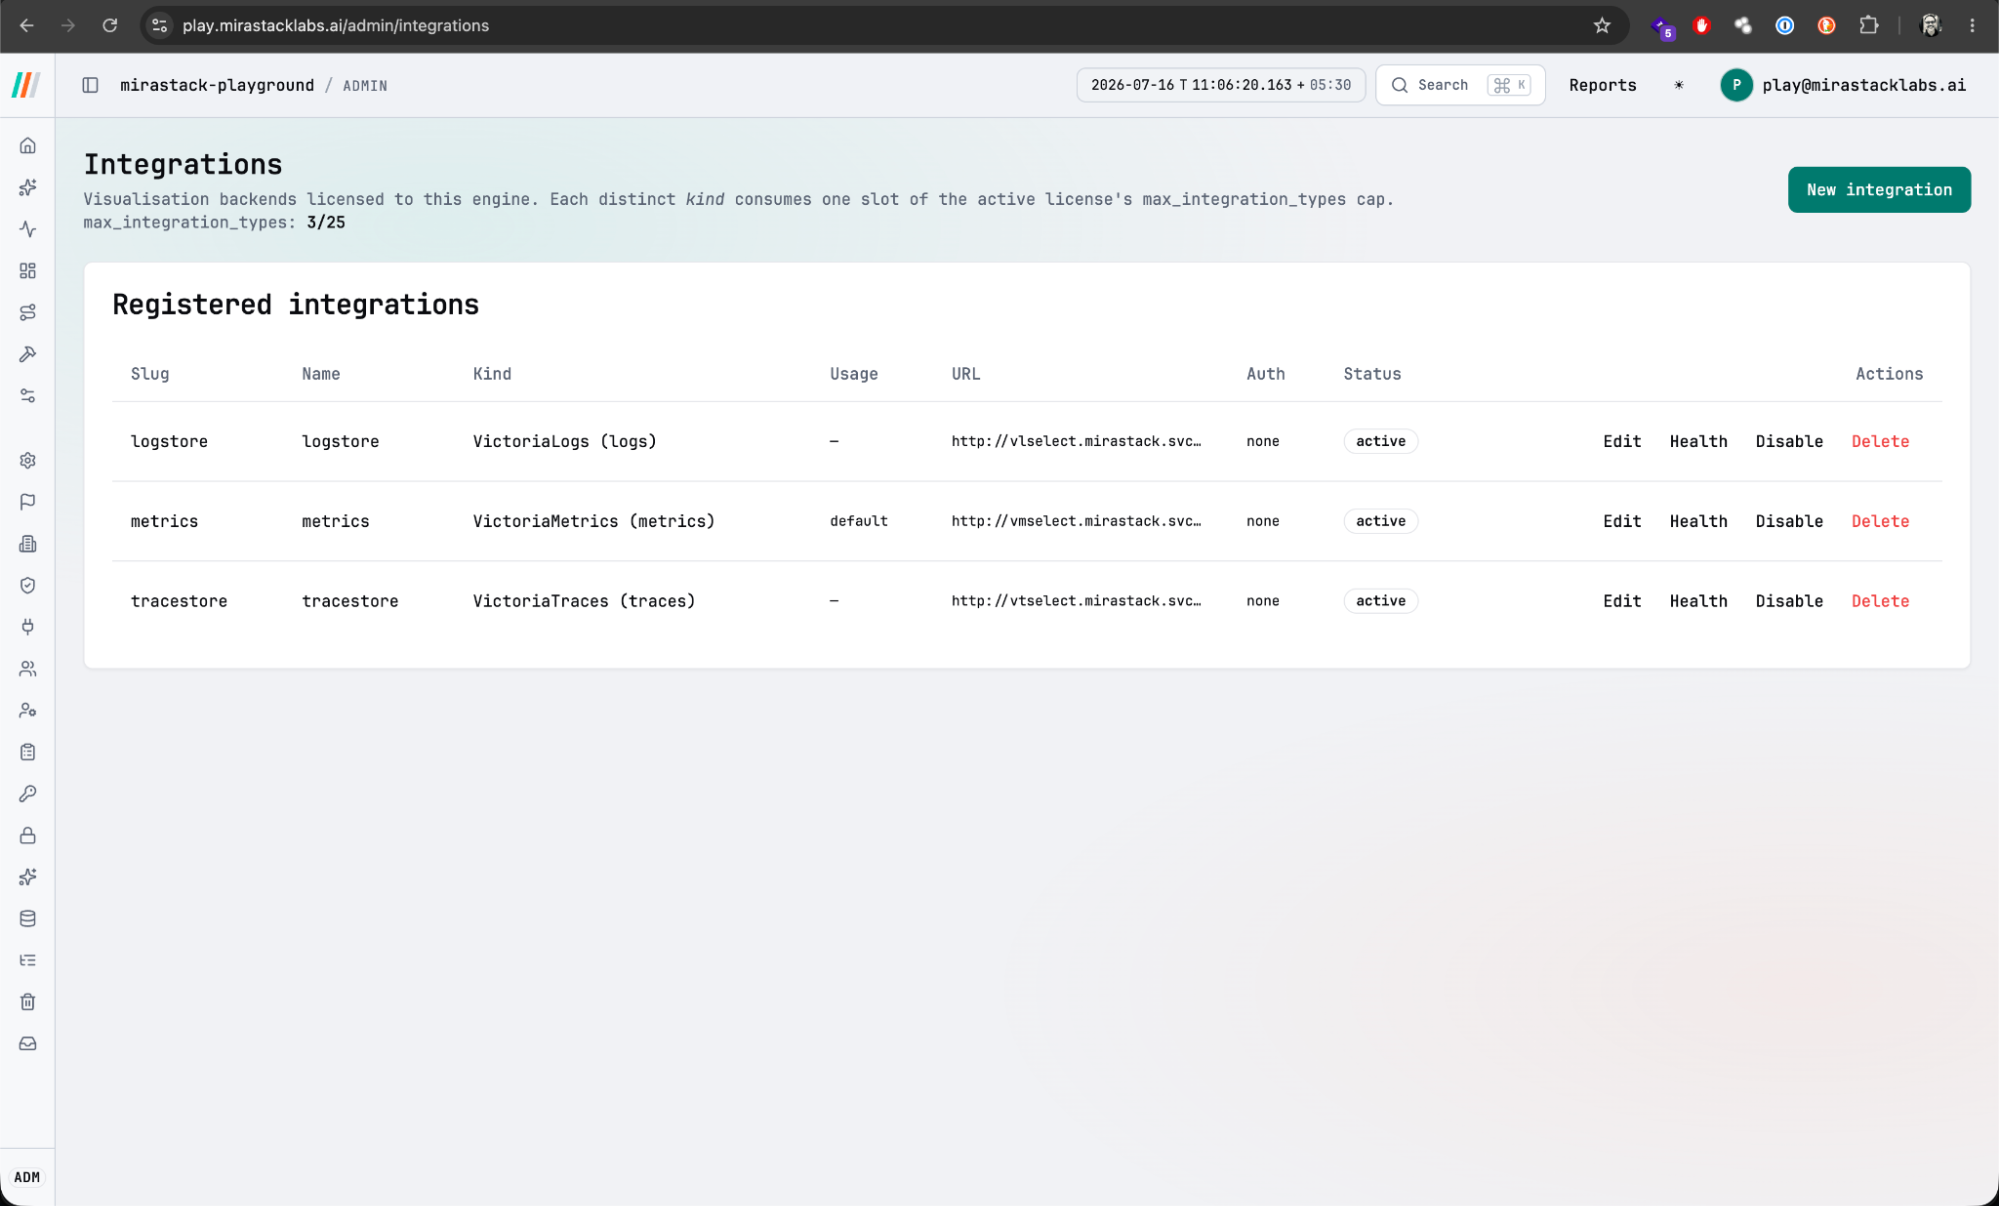The width and height of the screenshot is (1999, 1207).
Task: Open the browser extensions puzzle icon
Action: 1868,26
